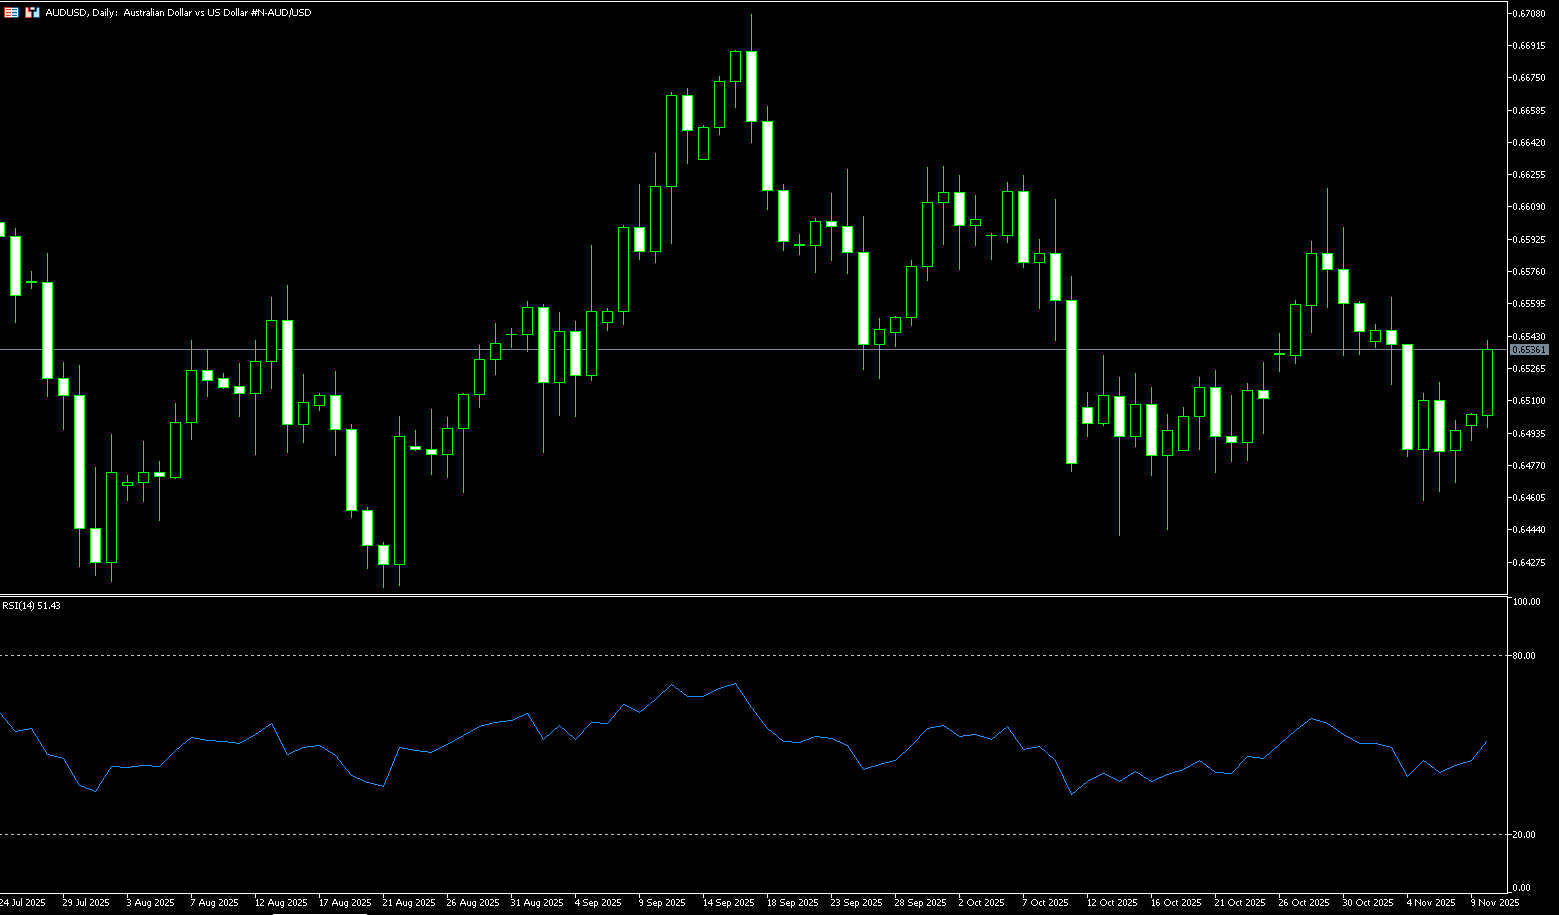This screenshot has height=915, width=1559.
Task: Select the 24 Jul 2025 date label
Action: 23,902
